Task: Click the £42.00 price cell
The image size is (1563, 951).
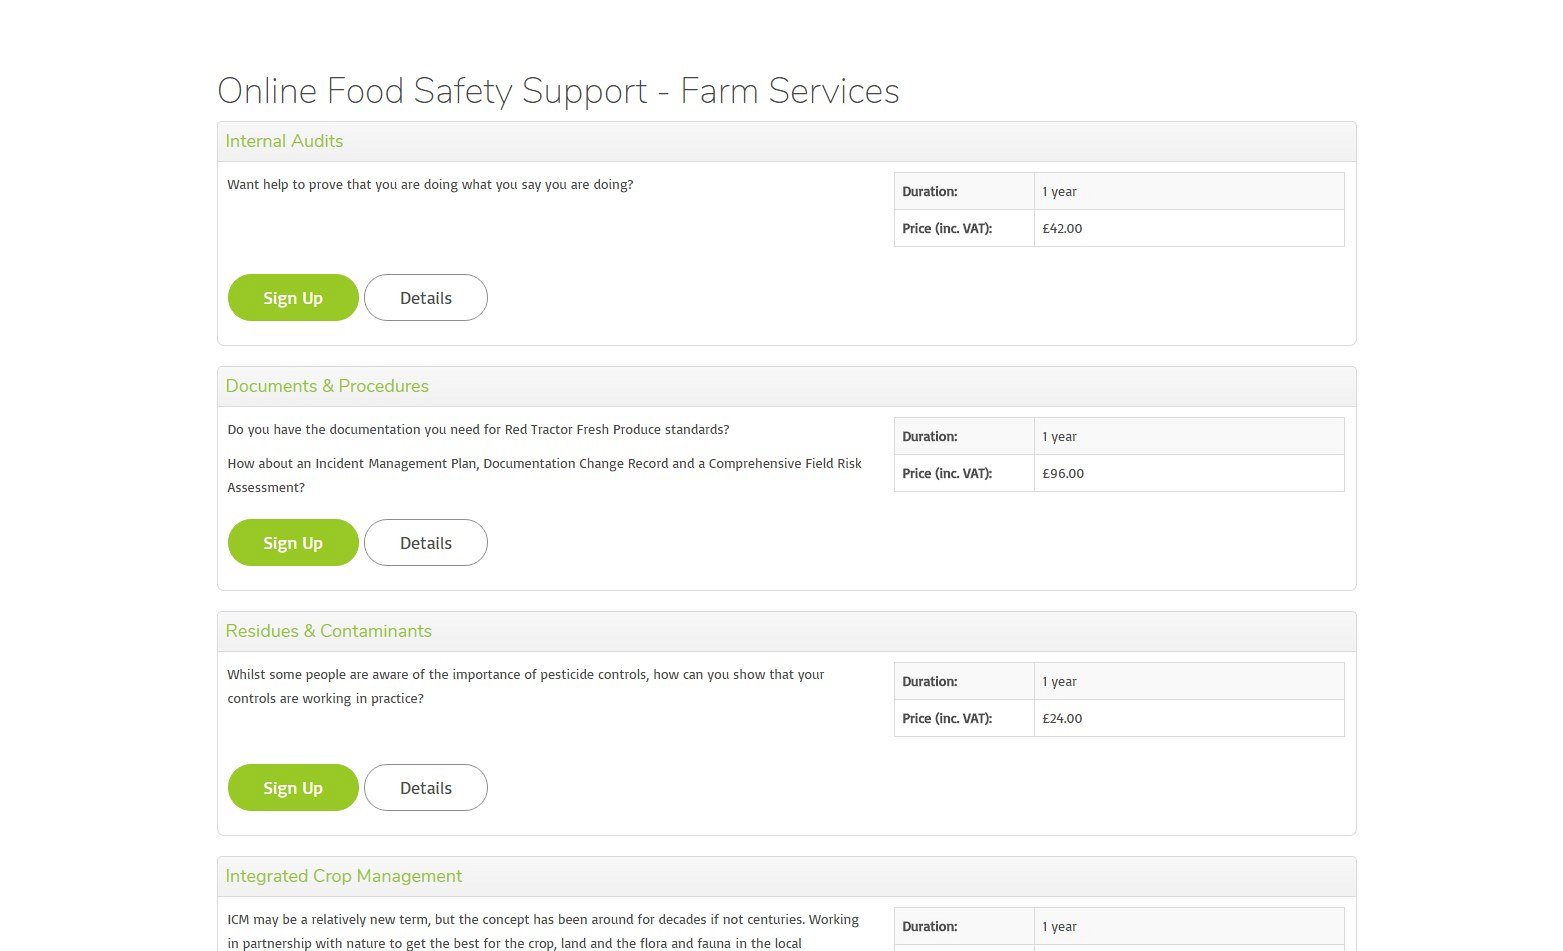Action: pyautogui.click(x=1062, y=228)
